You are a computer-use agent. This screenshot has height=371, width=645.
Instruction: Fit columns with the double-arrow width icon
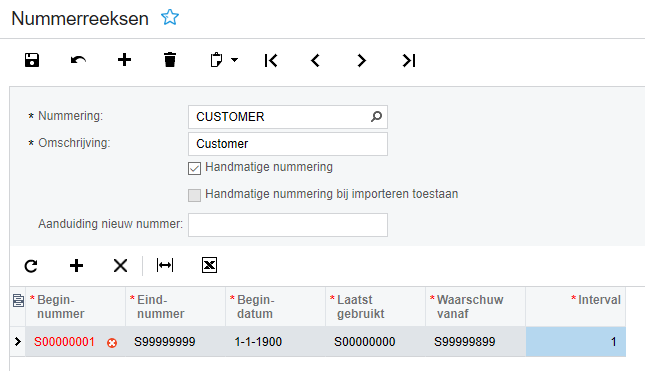165,265
